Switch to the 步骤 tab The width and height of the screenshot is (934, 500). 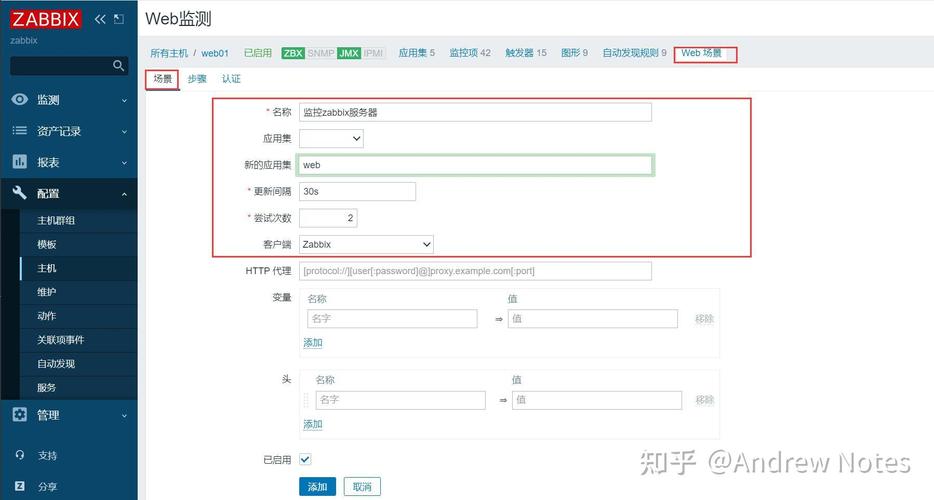click(197, 79)
